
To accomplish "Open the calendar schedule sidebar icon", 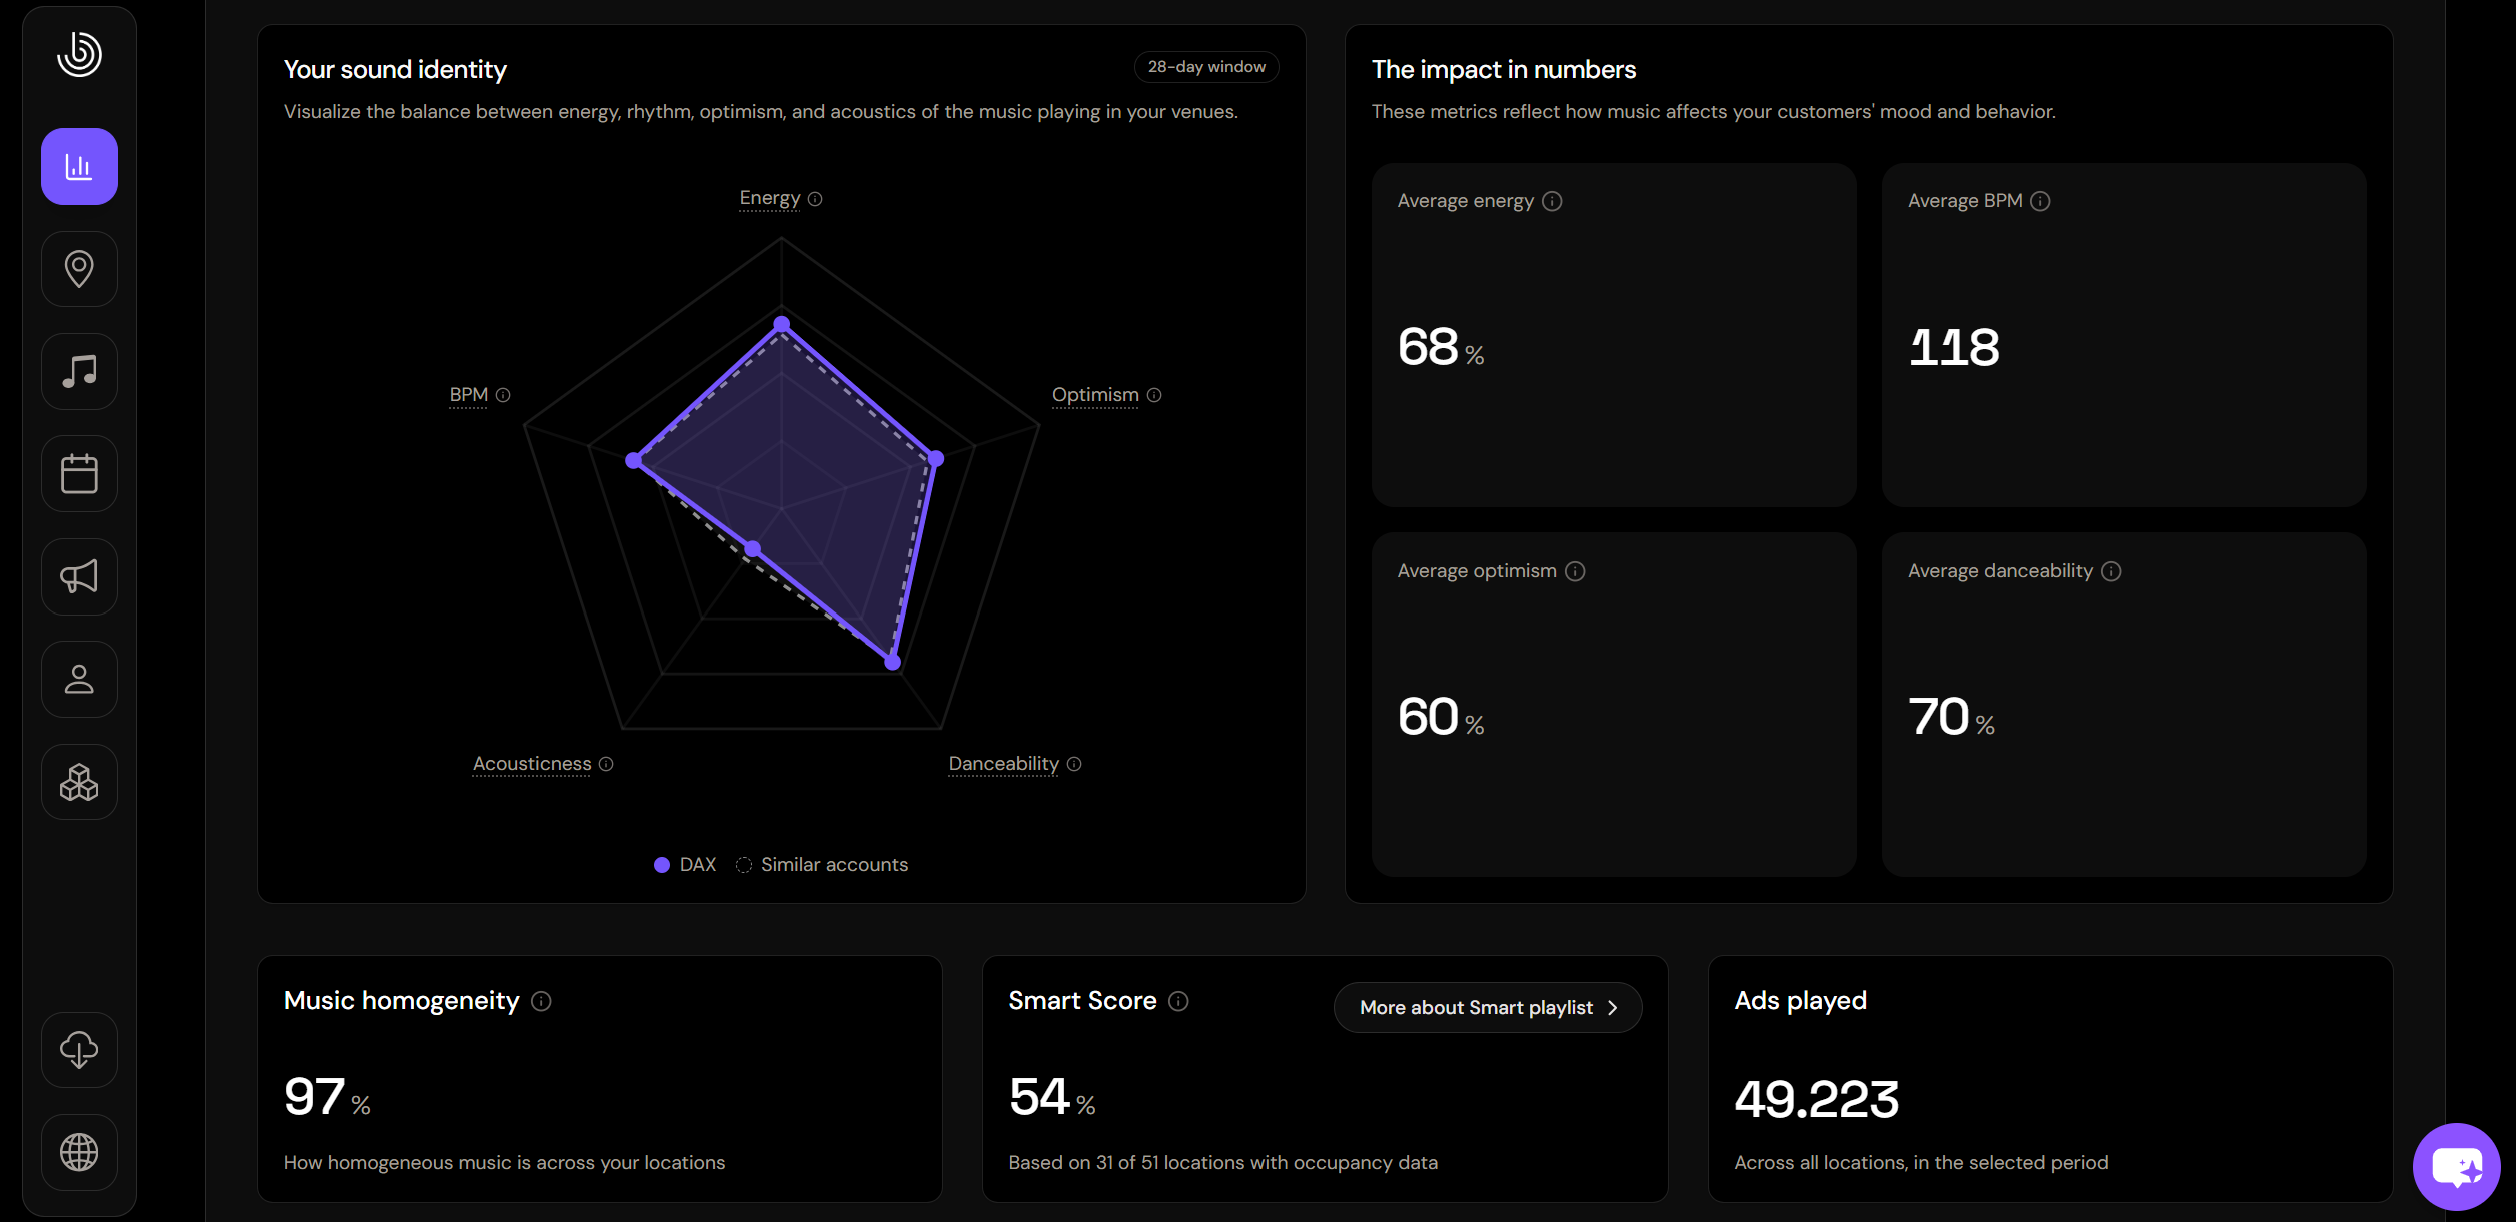I will [79, 474].
